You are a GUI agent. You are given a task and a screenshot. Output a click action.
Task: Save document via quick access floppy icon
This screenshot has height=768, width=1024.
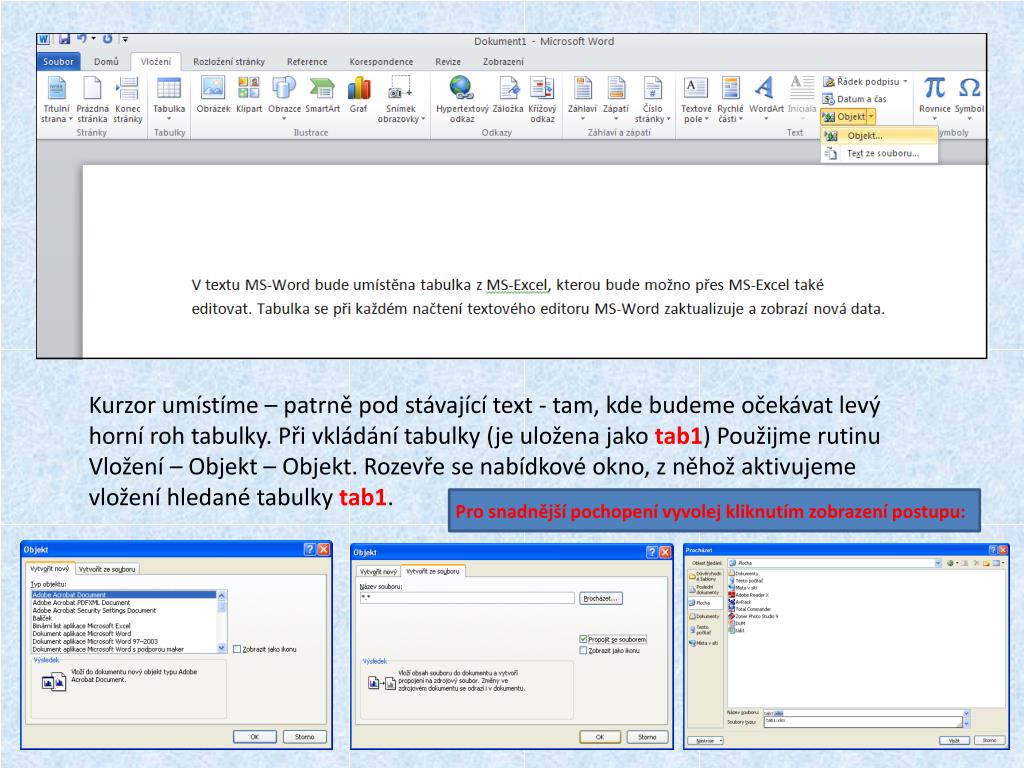click(x=64, y=40)
